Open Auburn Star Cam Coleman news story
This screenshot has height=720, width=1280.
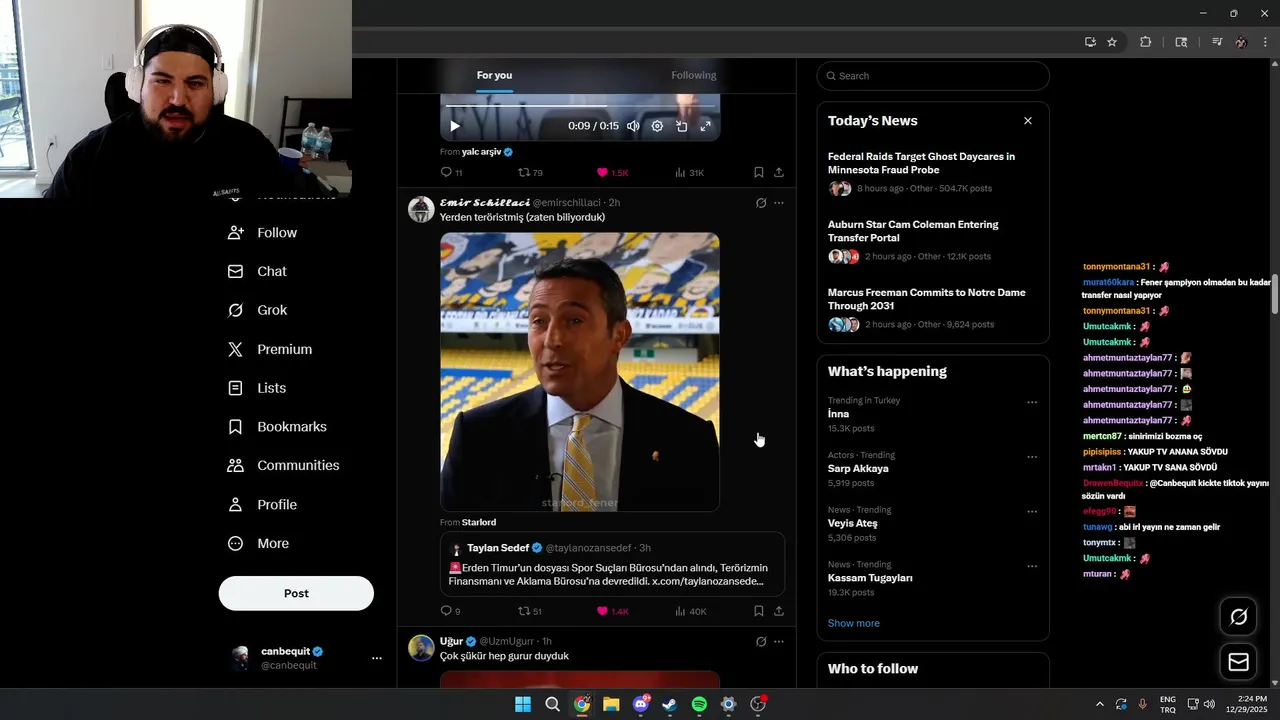click(x=932, y=240)
